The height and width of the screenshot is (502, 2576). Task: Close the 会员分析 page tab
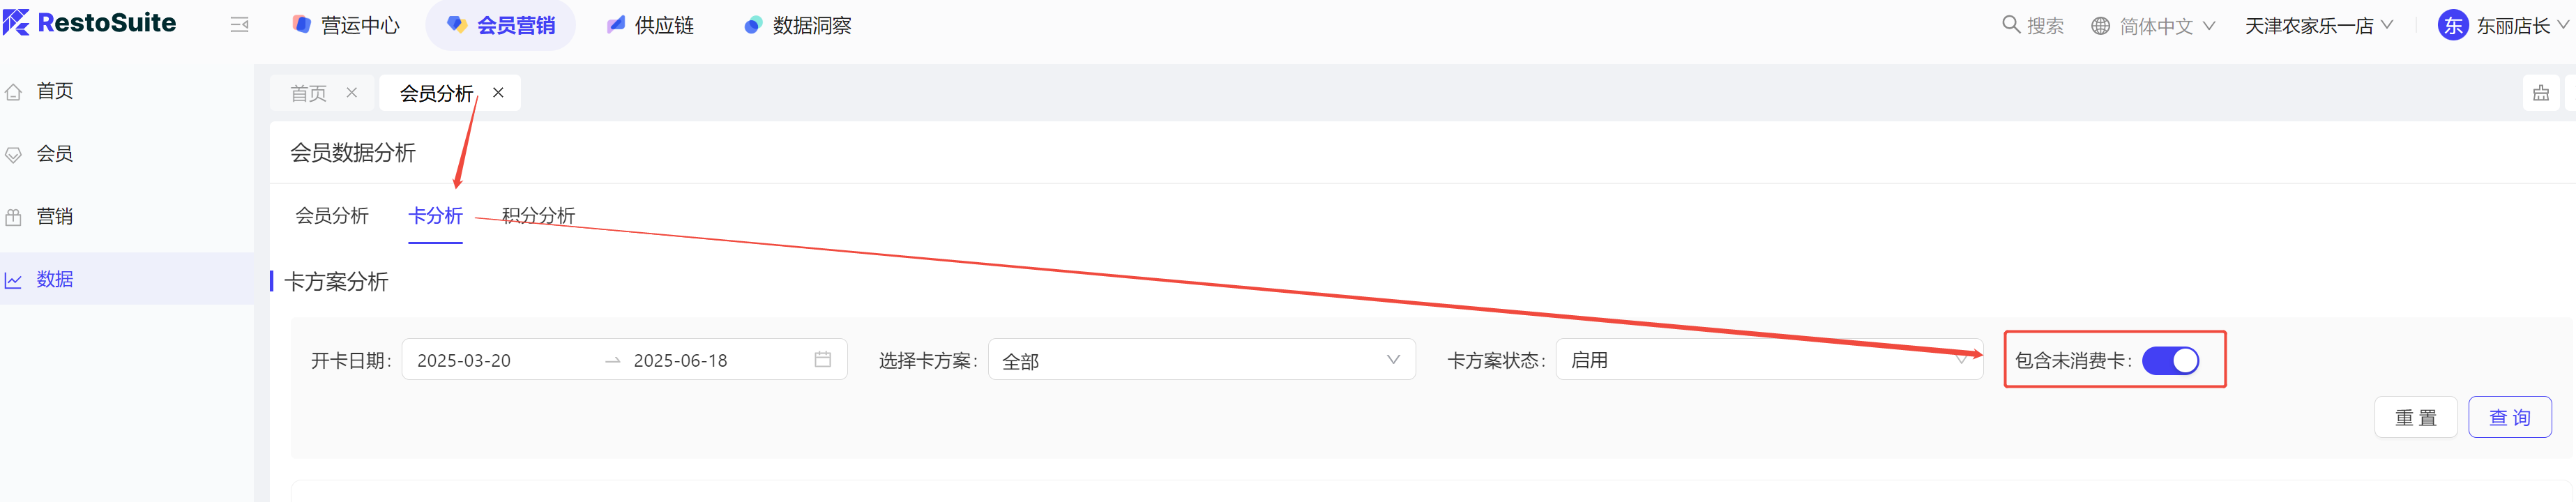tap(498, 93)
